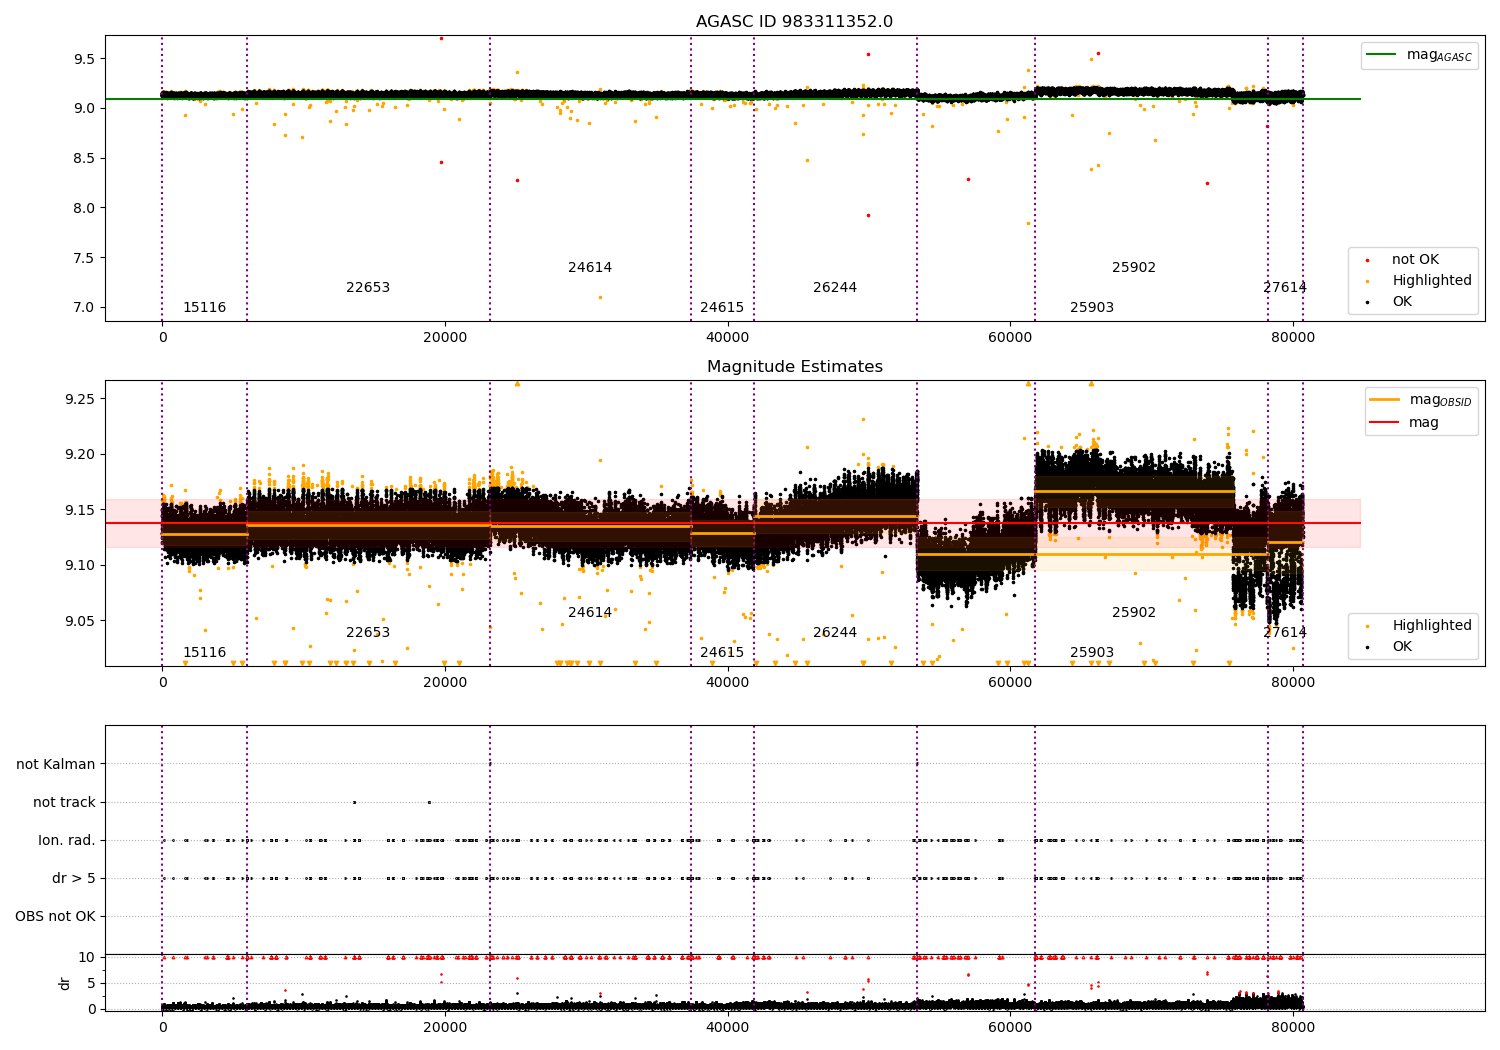Click obsid label 24614 in Magnitude Estimates plot

point(590,613)
